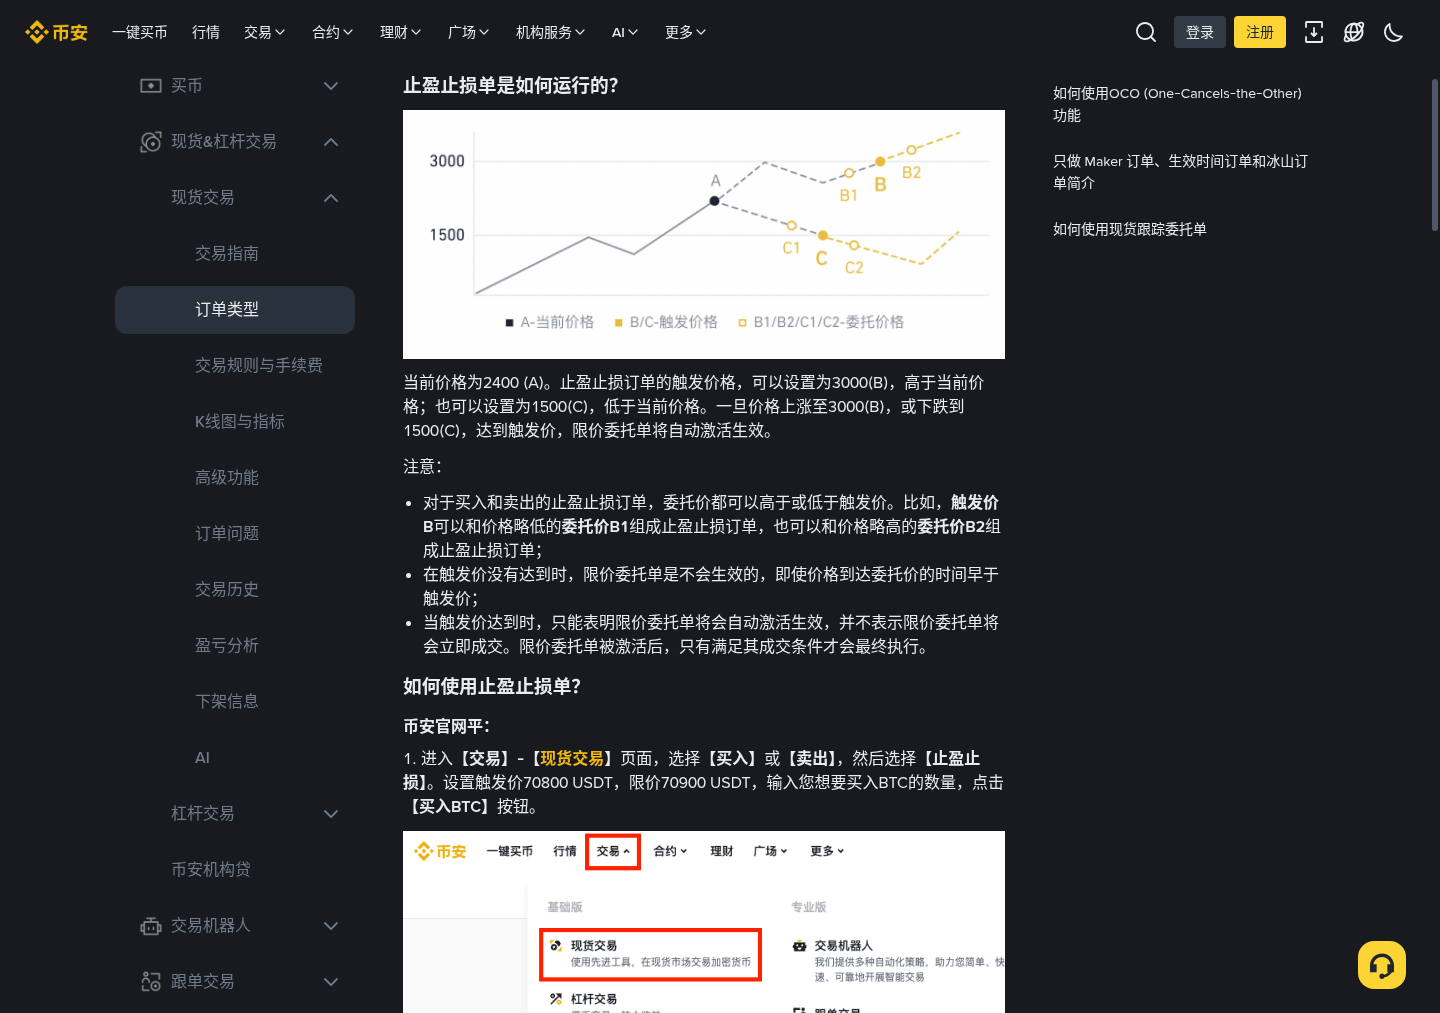
Task: Select the 订单类型 sidebar item
Action: (235, 310)
